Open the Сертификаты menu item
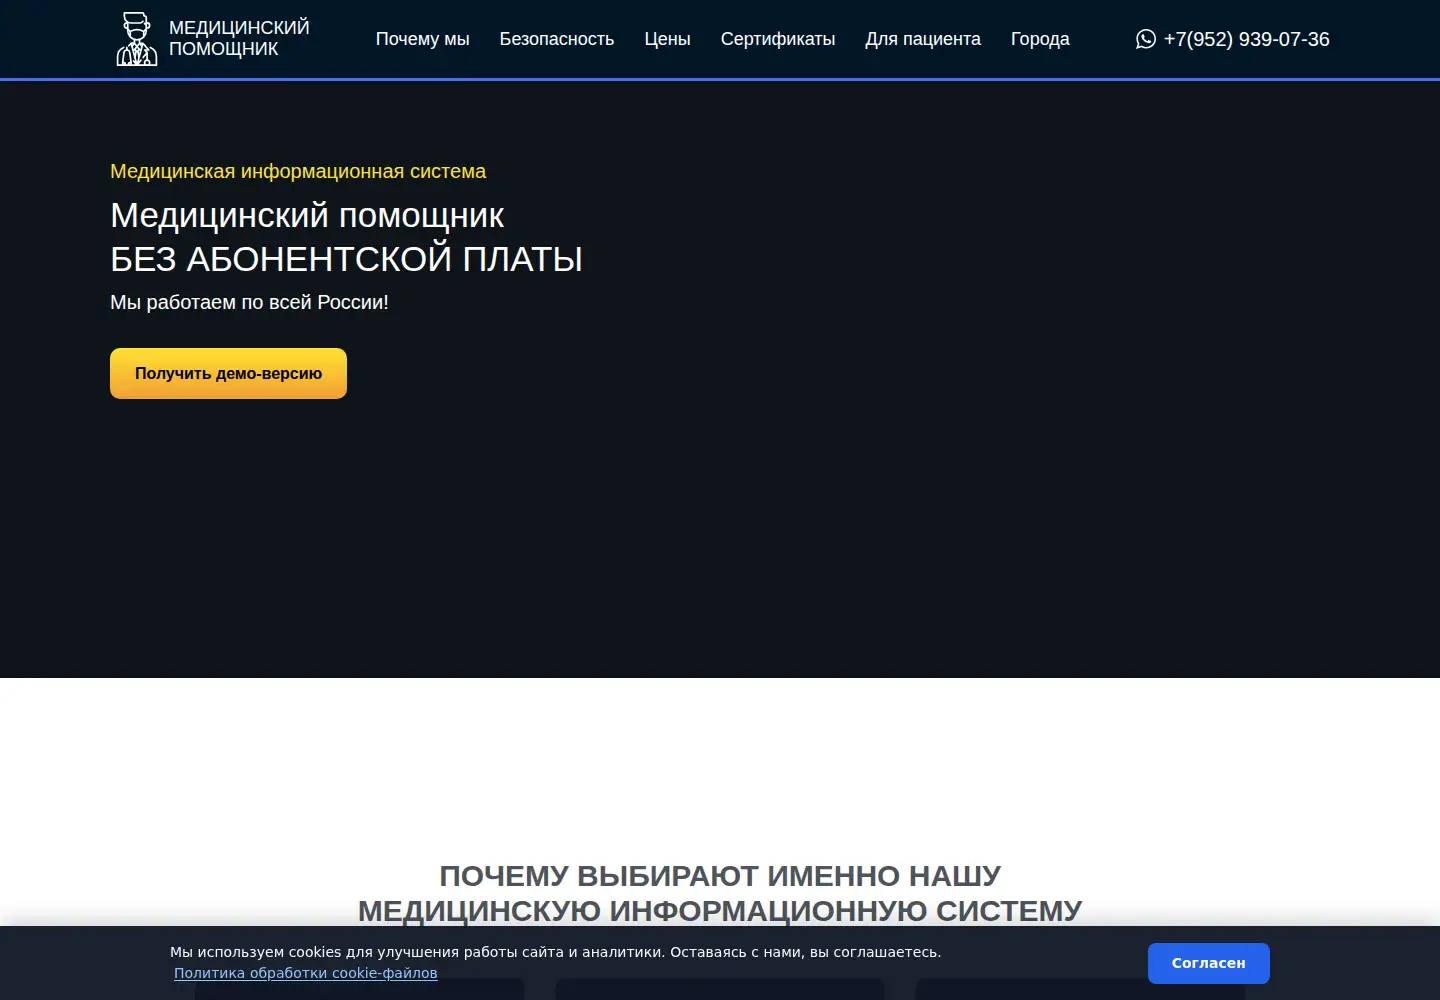Viewport: 1440px width, 1000px height. click(x=778, y=39)
